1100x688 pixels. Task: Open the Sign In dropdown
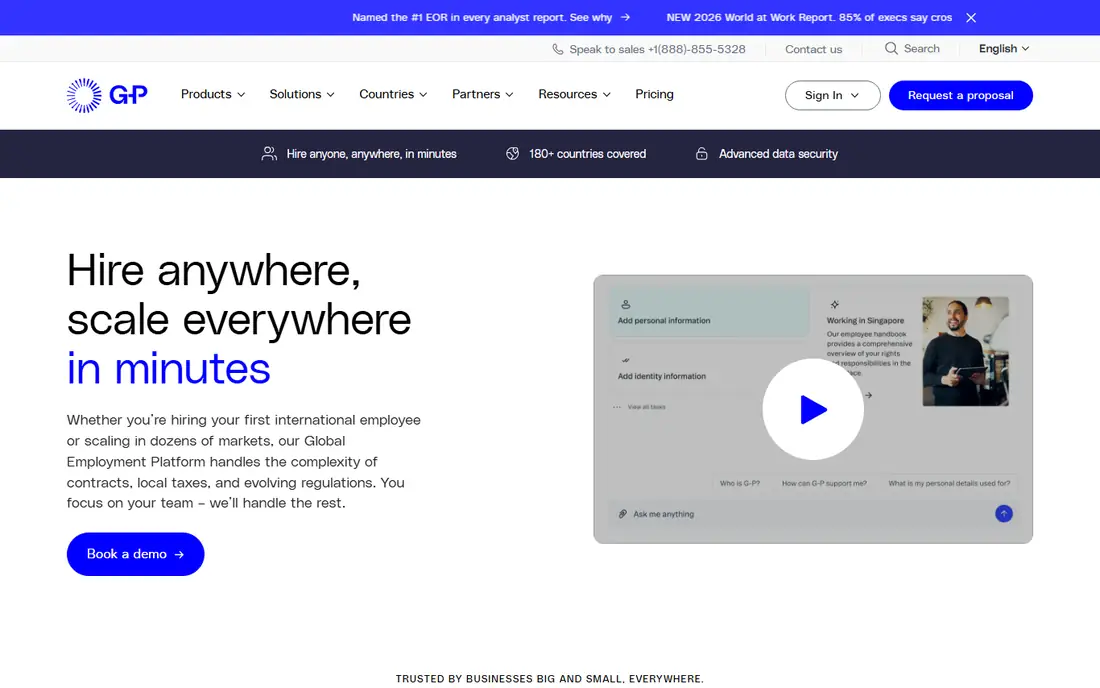tap(832, 95)
